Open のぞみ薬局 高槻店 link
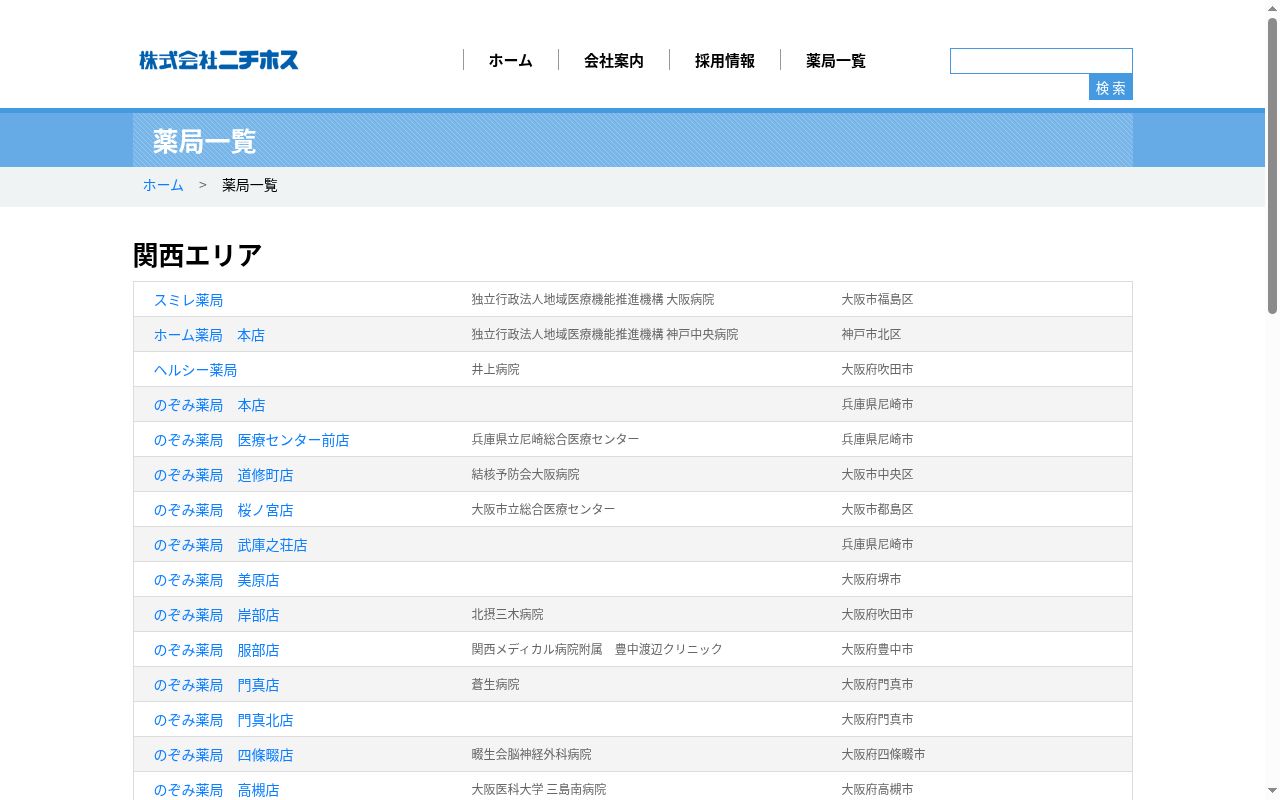The image size is (1280, 800). pyautogui.click(x=216, y=790)
